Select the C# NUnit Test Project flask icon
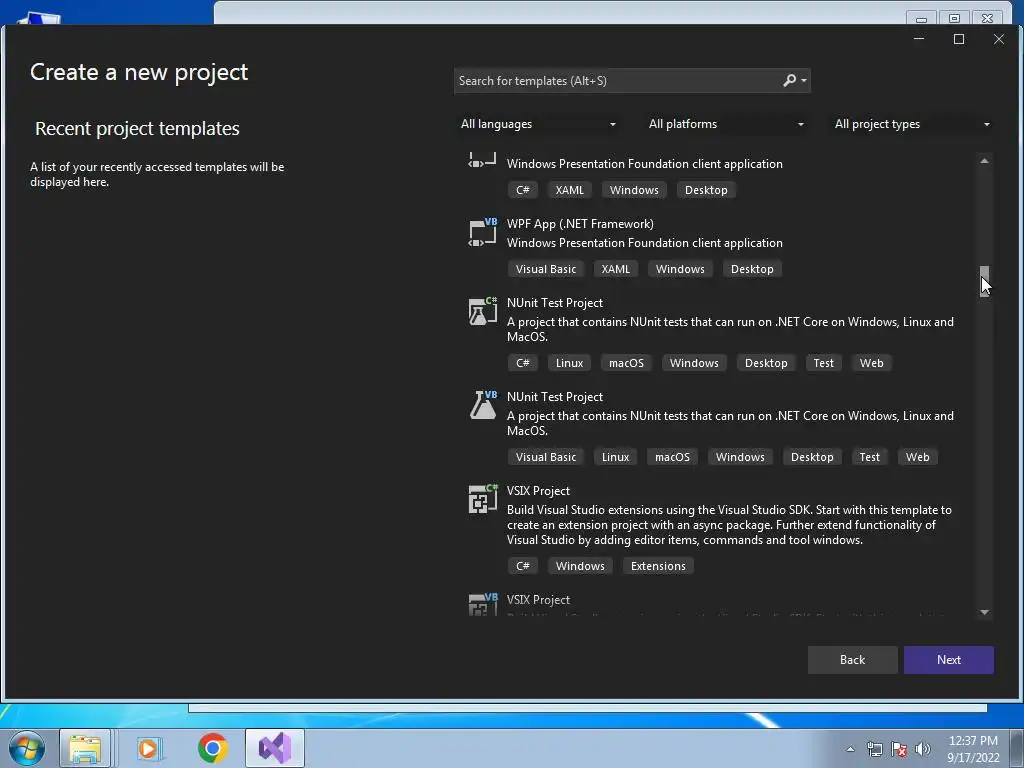Screen dimensions: 1024x768 click(483, 312)
